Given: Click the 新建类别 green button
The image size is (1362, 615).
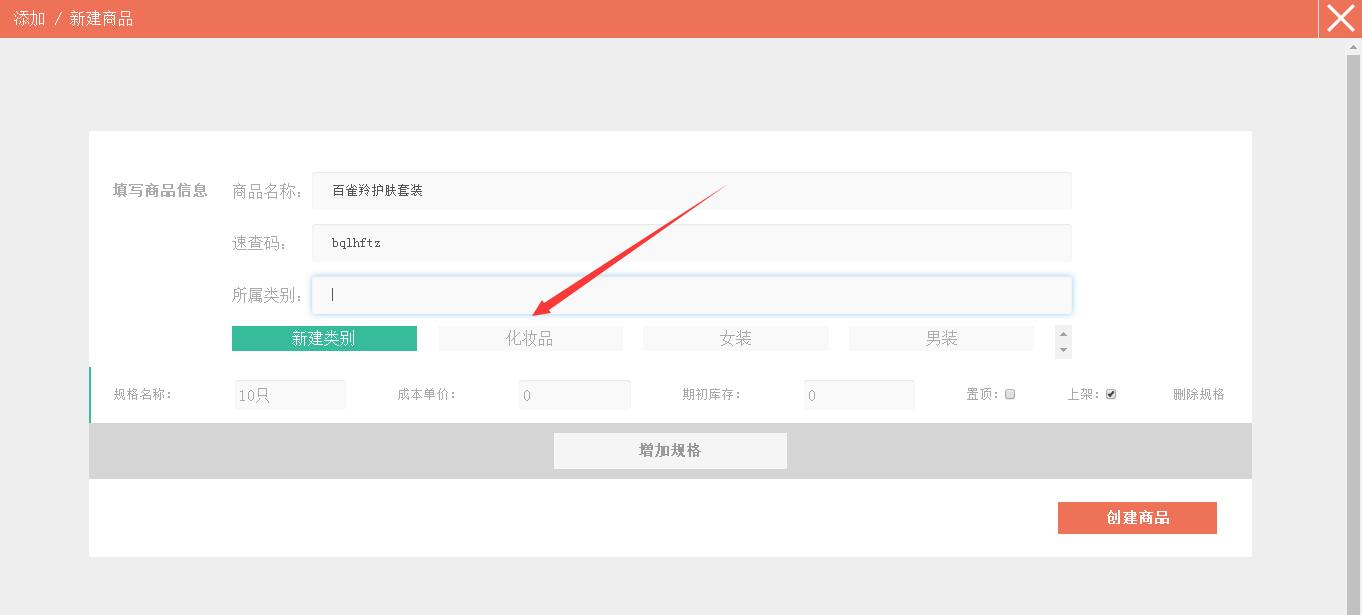Looking at the screenshot, I should tap(324, 338).
